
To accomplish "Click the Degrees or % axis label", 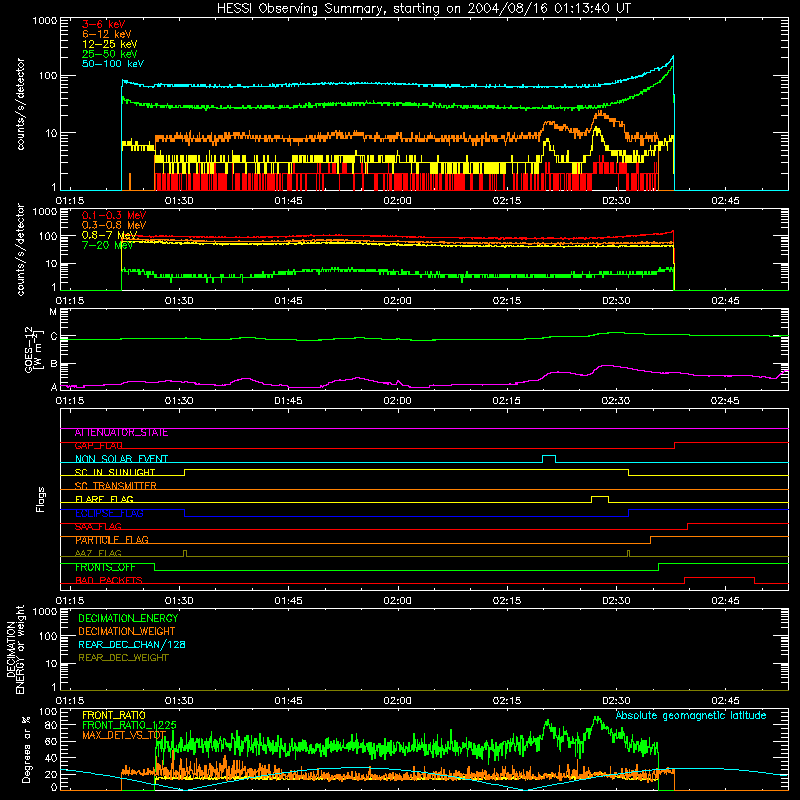I will (x=26, y=749).
